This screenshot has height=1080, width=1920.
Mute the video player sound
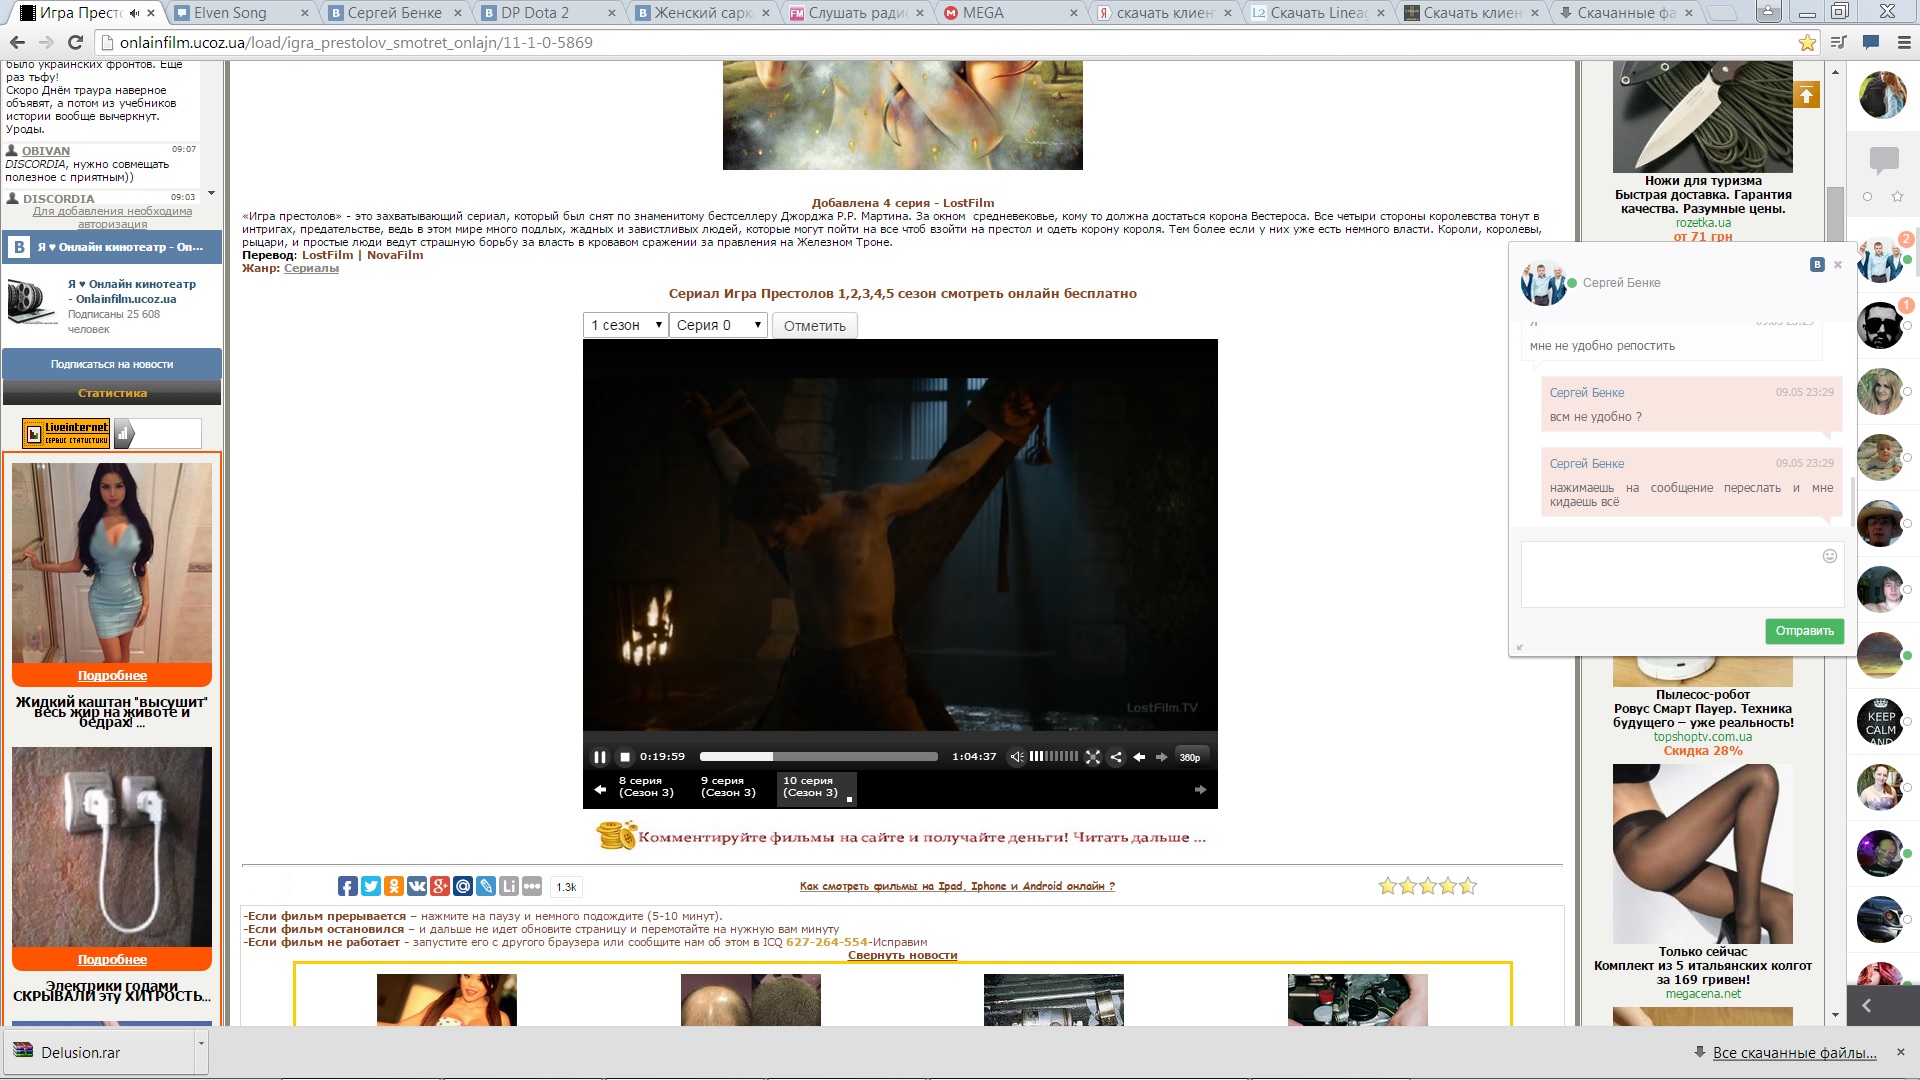1017,757
